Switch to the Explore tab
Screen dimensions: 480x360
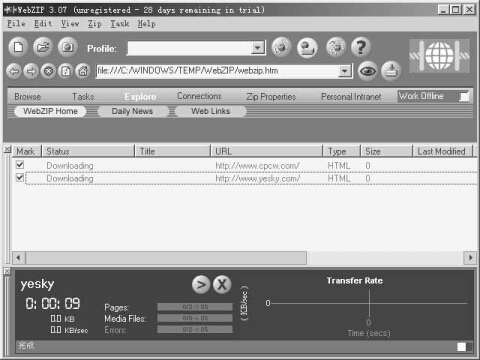140,97
